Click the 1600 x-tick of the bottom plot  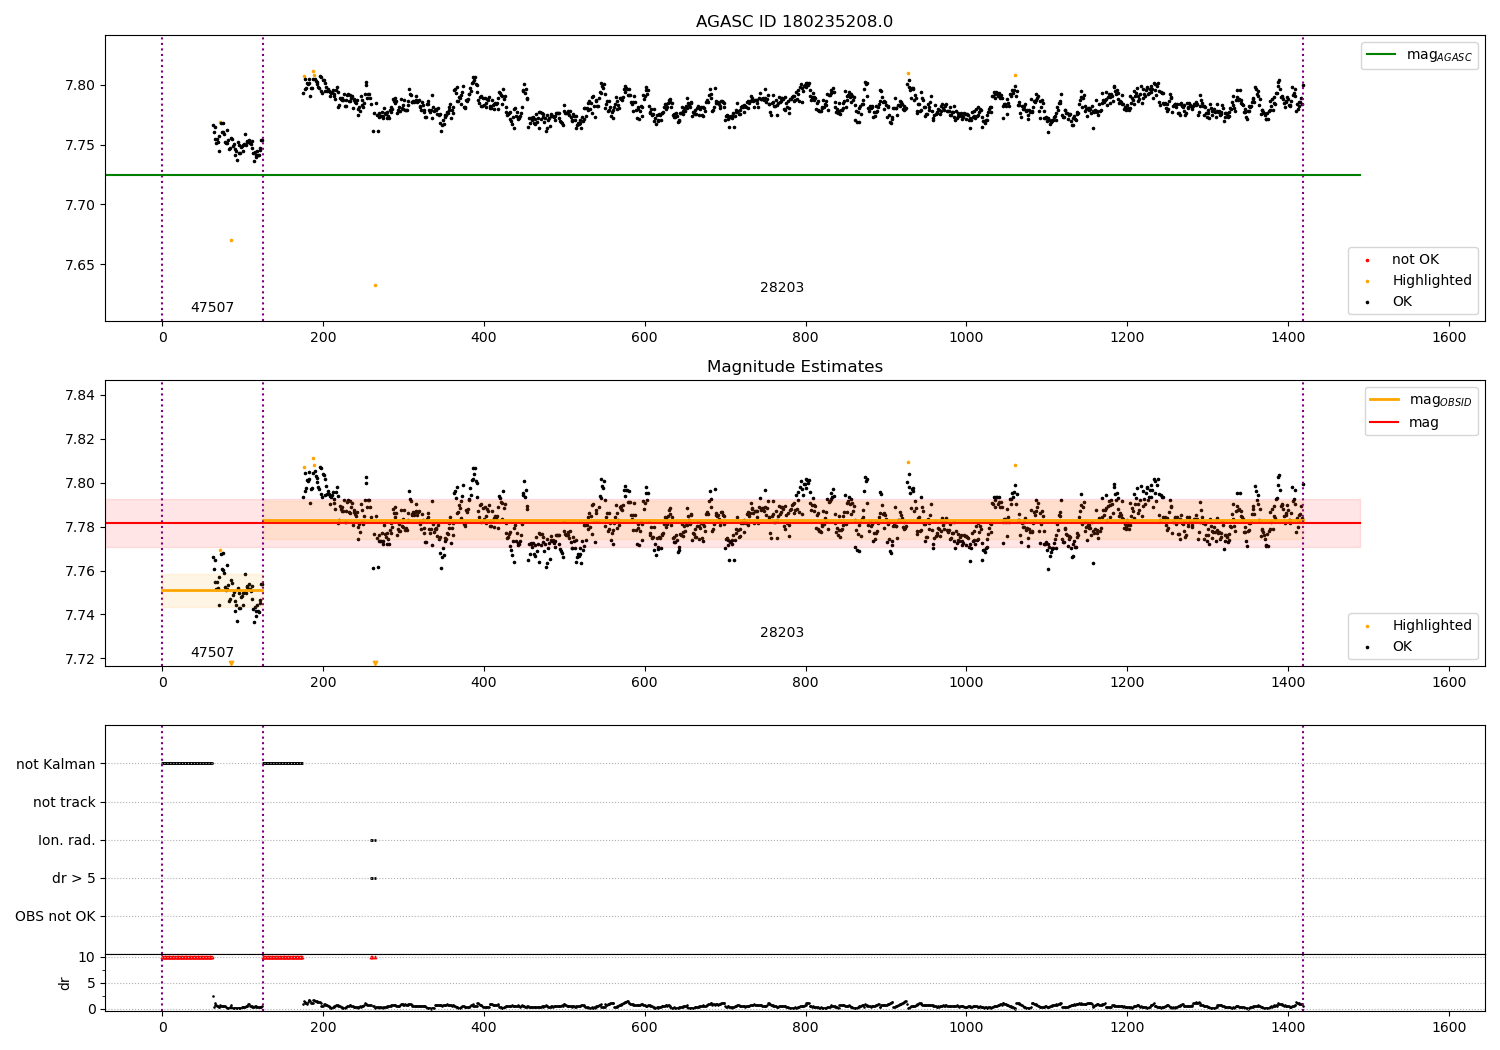(1449, 1027)
